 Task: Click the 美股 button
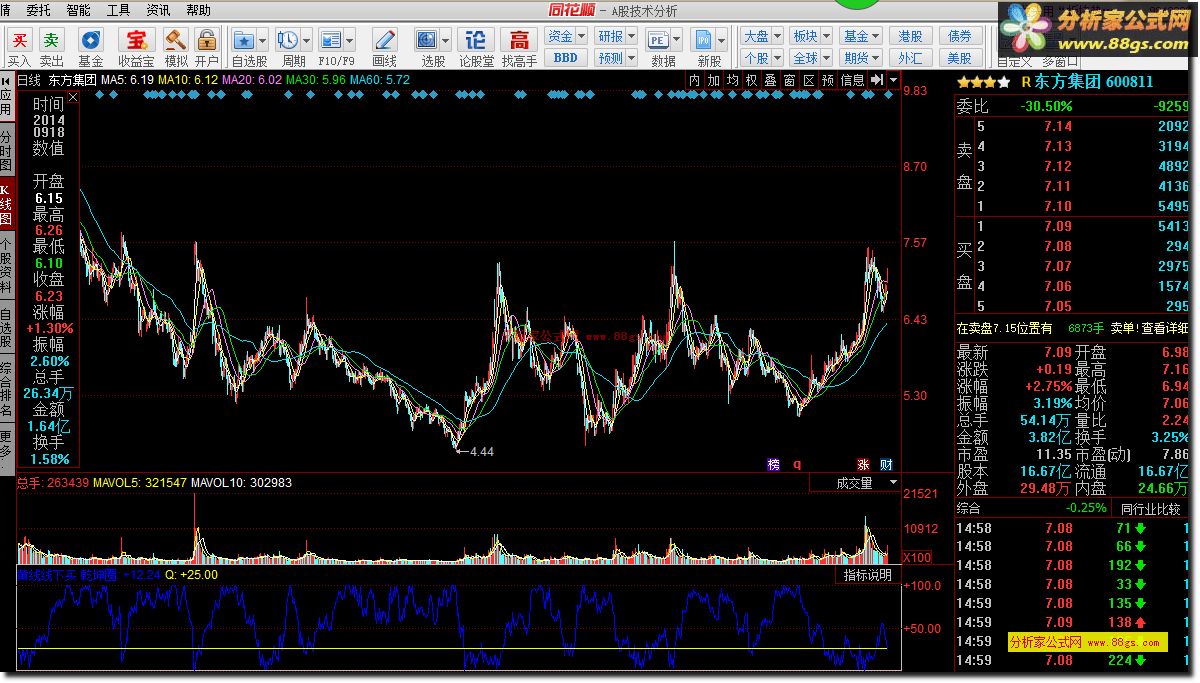[960, 58]
